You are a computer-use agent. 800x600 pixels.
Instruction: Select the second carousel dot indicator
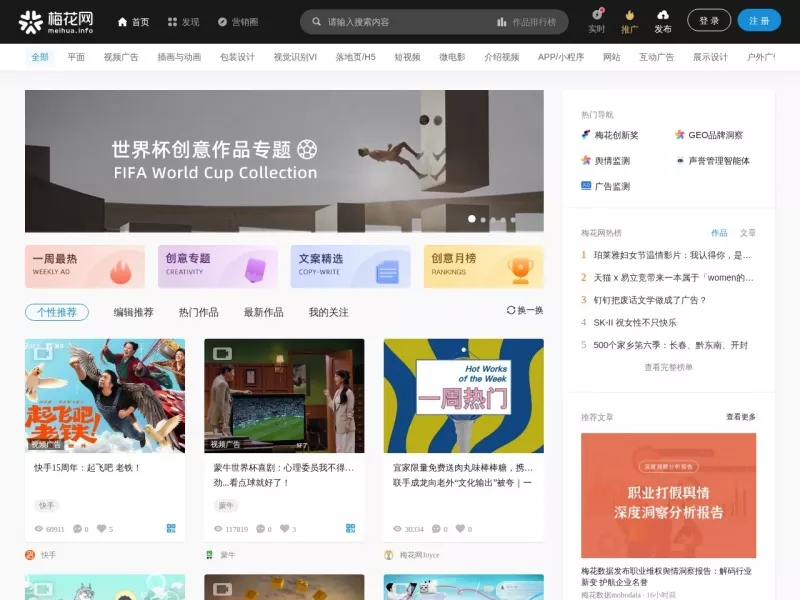(x=483, y=220)
